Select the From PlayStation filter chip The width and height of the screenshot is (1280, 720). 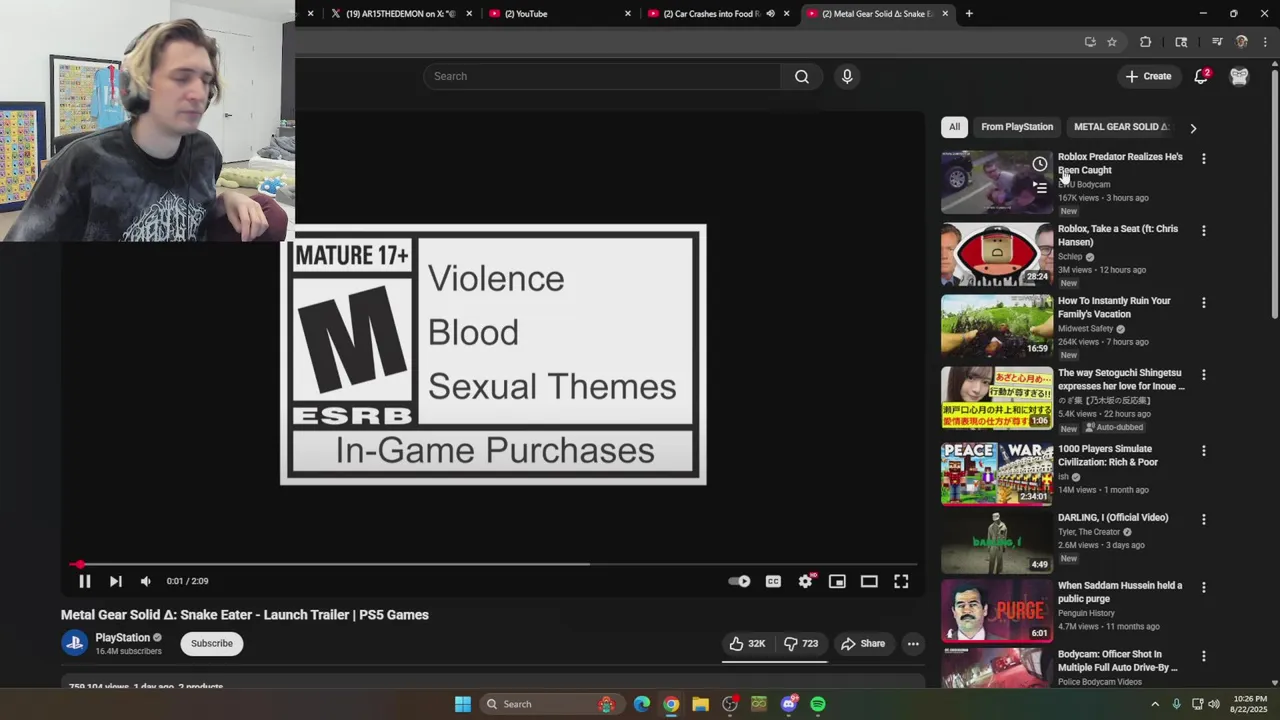[1017, 127]
